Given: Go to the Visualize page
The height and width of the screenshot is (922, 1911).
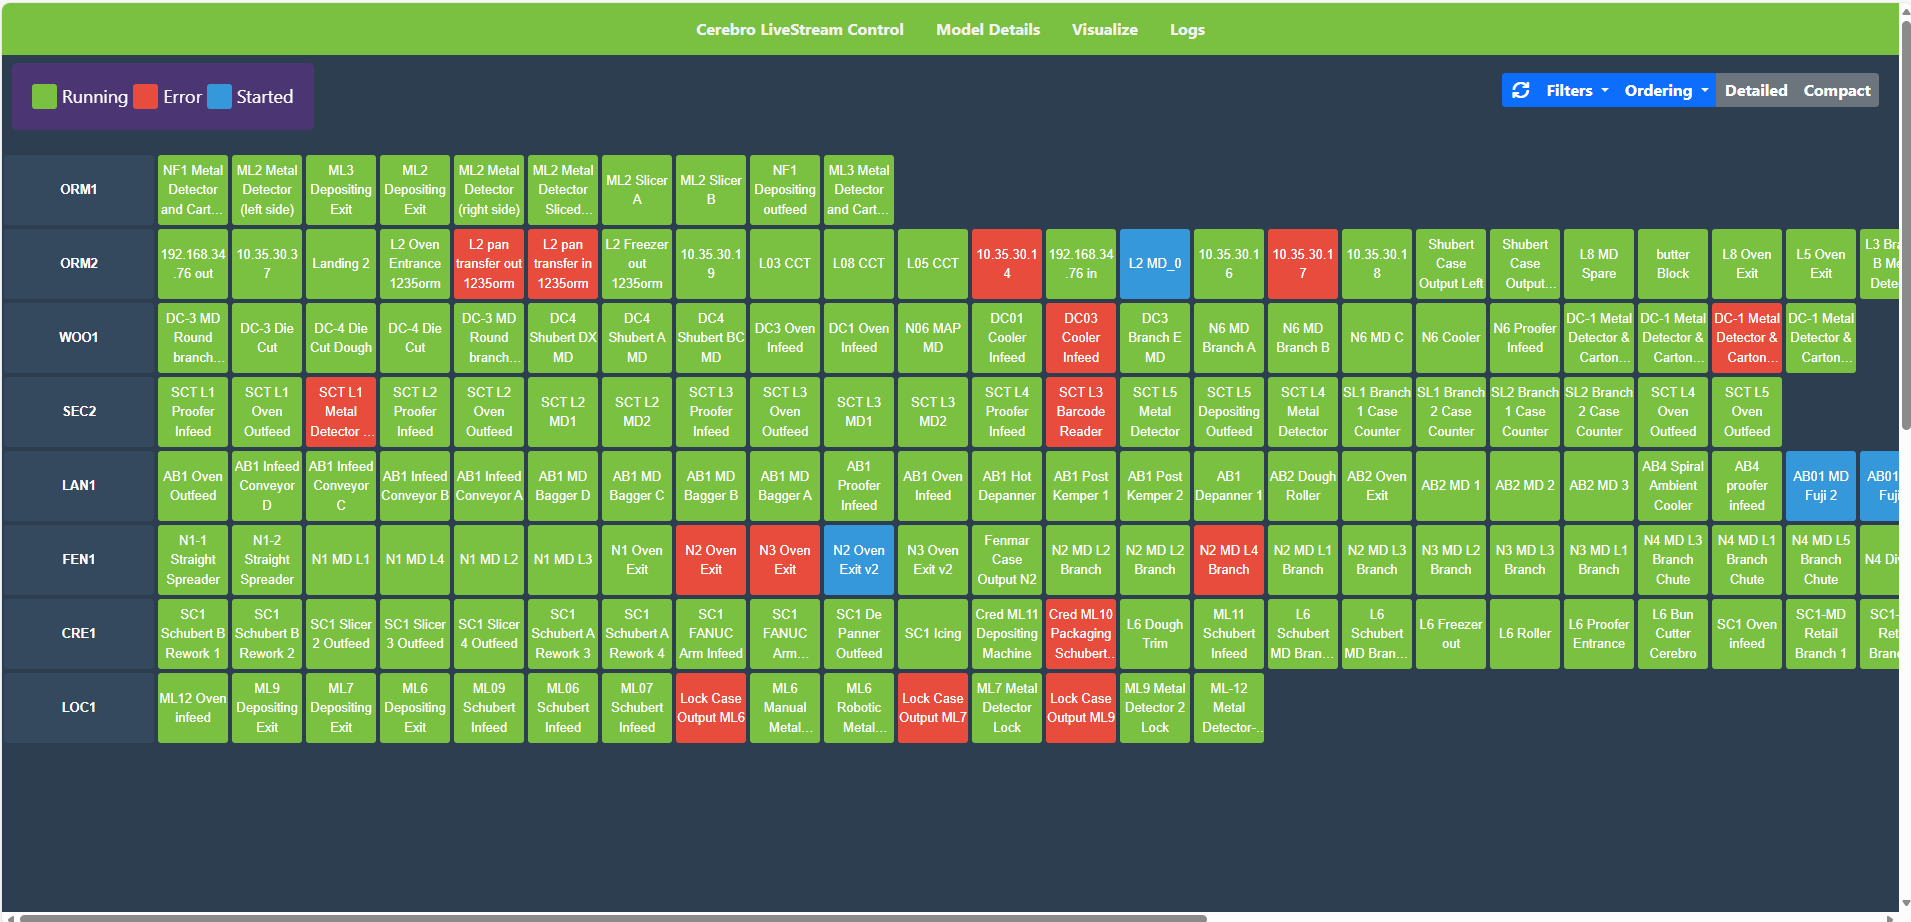Looking at the screenshot, I should 1104,30.
